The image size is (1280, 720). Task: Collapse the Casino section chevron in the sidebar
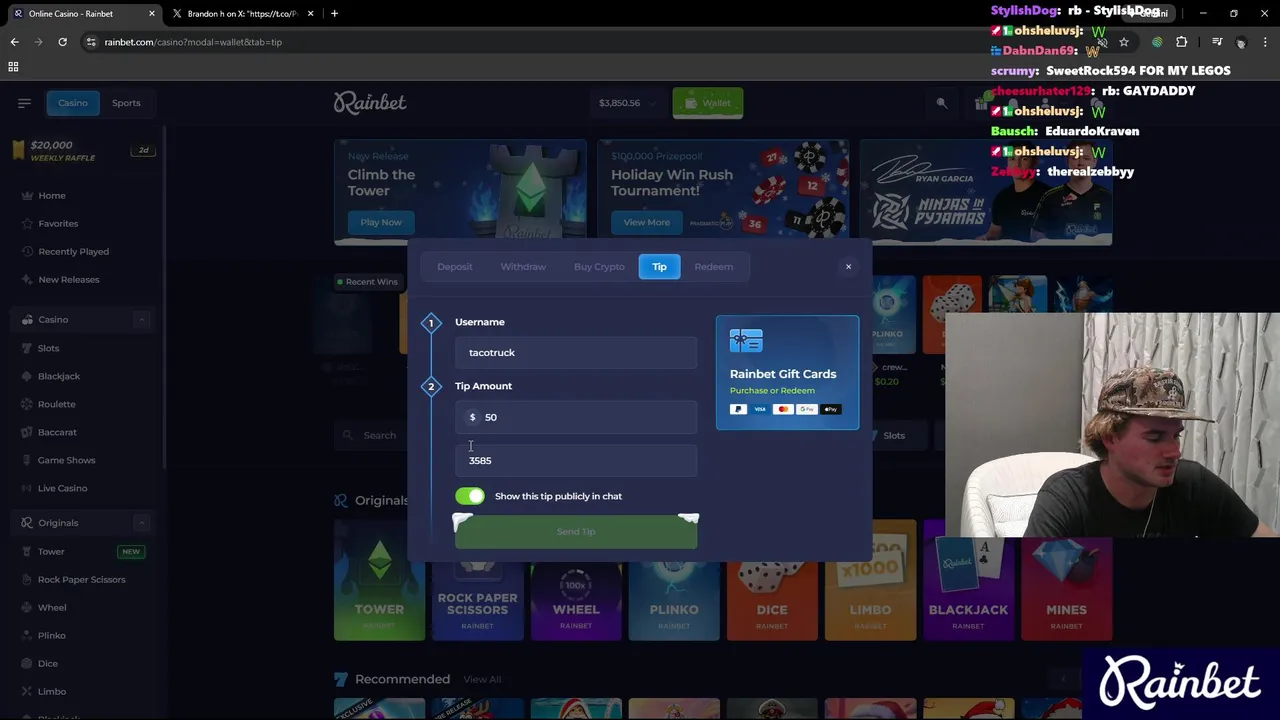coord(141,320)
